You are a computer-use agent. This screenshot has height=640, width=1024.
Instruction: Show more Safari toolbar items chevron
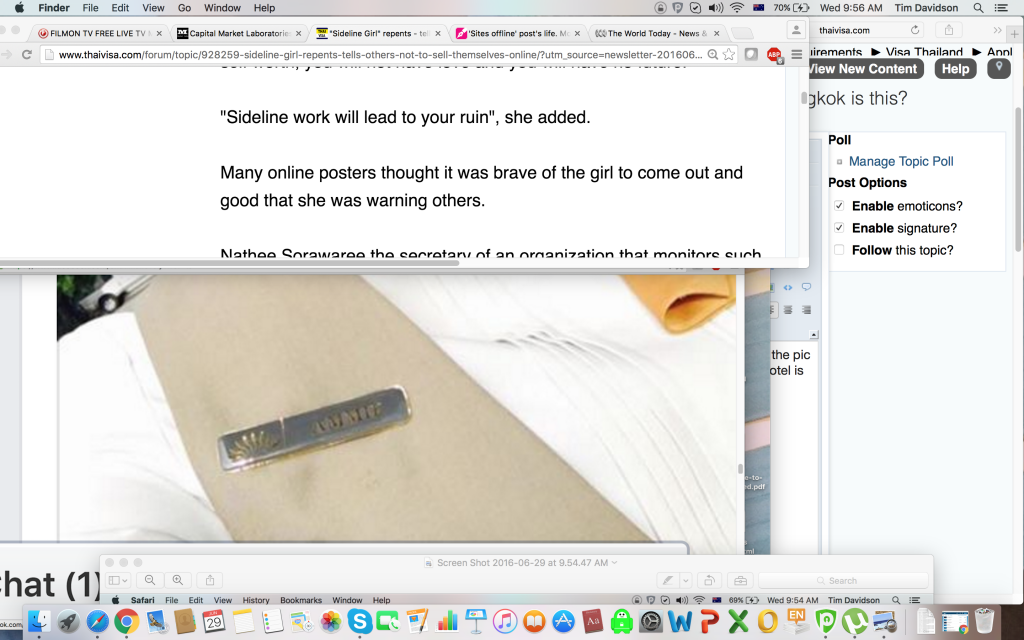pos(997,30)
